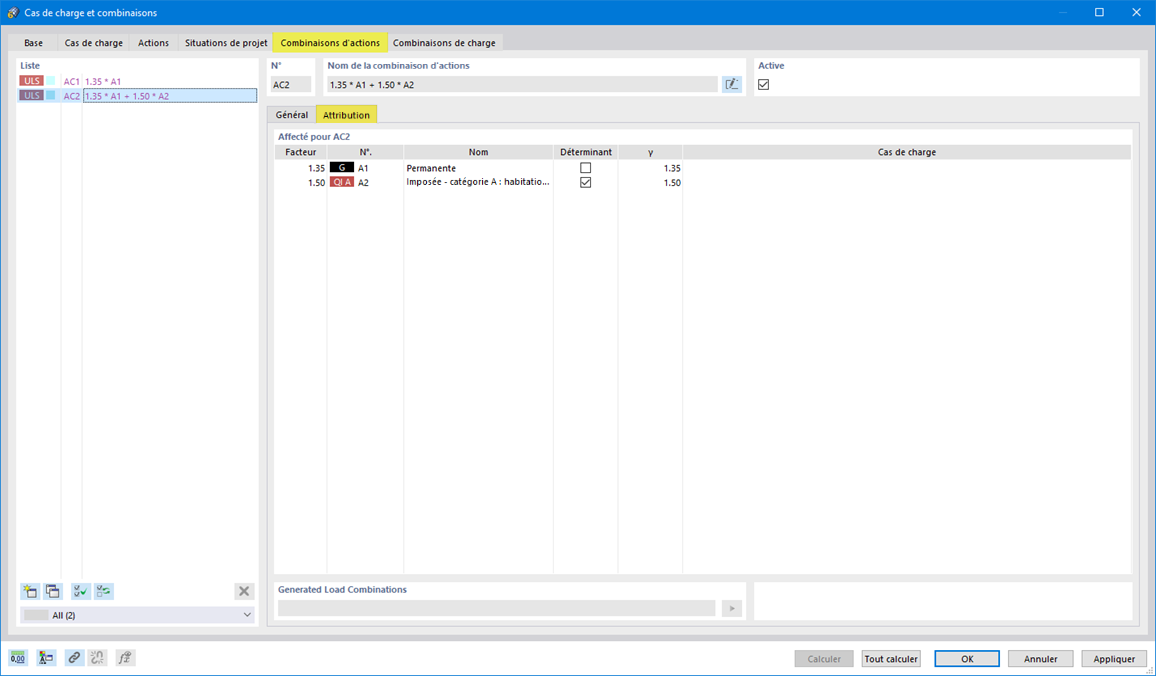Select the Combinaisons d'actions tab
This screenshot has width=1156, height=676.
(330, 43)
